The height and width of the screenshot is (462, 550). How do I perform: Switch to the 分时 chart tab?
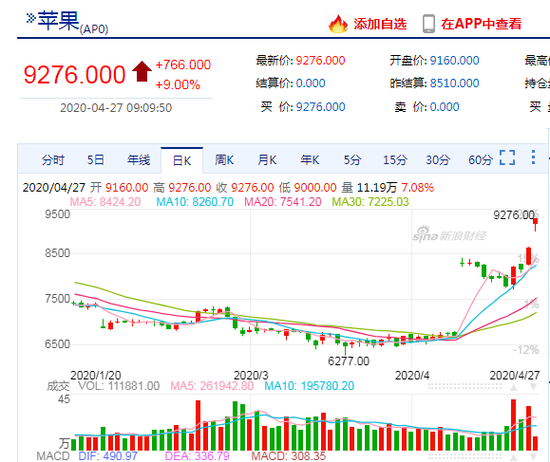click(x=53, y=160)
